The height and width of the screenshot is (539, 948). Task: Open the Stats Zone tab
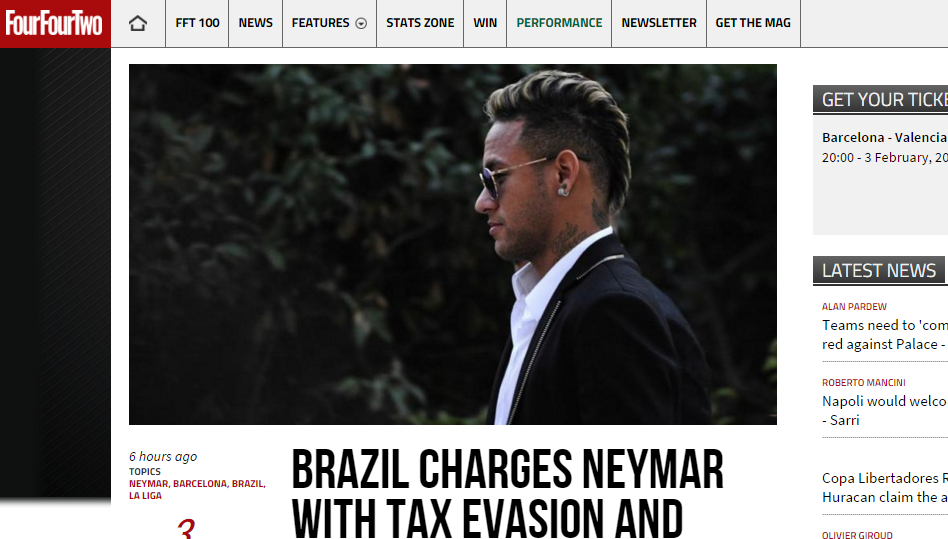[420, 23]
